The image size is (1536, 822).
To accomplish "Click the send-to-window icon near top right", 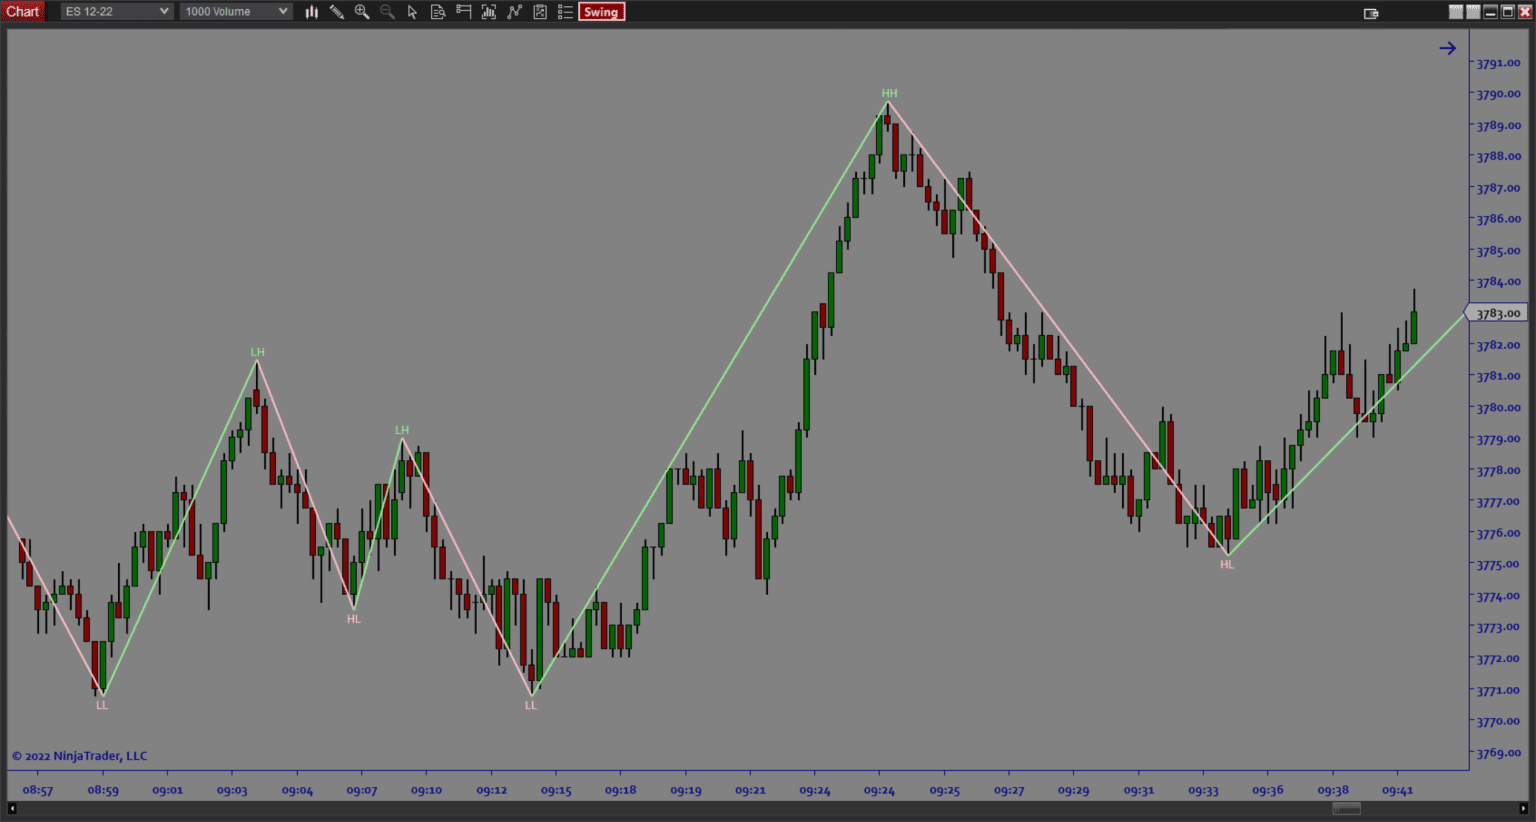I will pyautogui.click(x=1371, y=13).
